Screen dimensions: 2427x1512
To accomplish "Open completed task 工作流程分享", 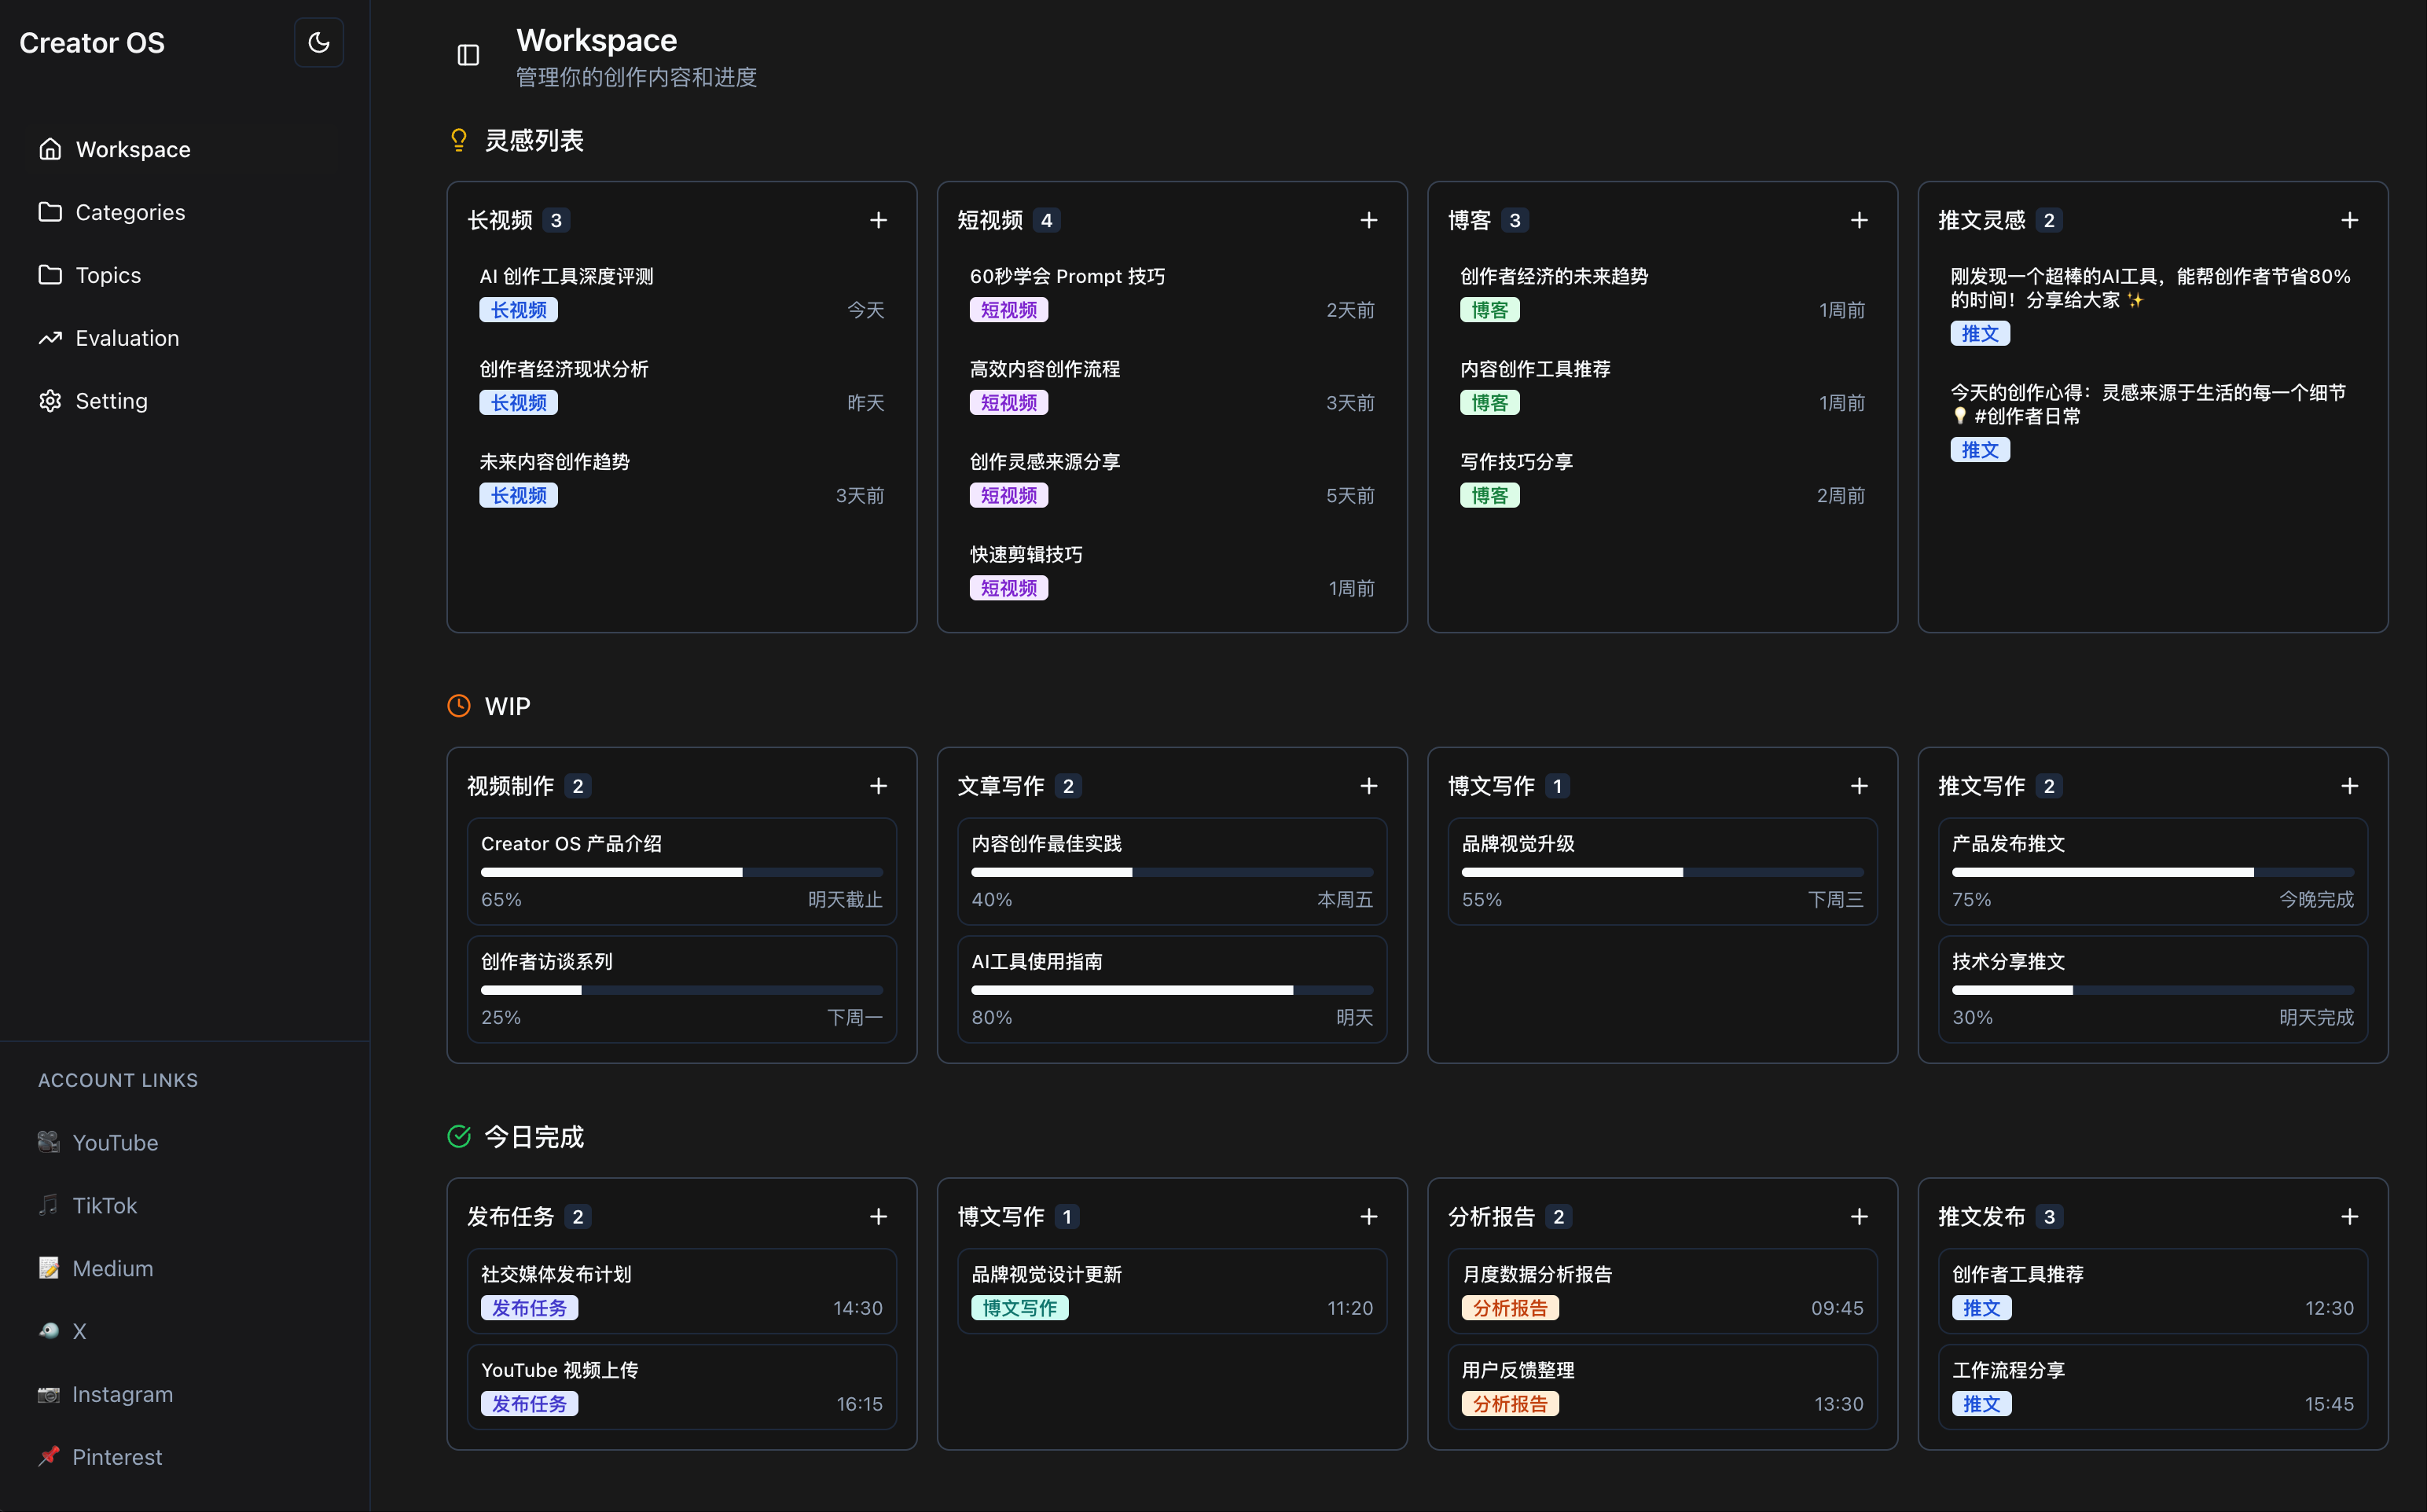I will [x=2153, y=1386].
